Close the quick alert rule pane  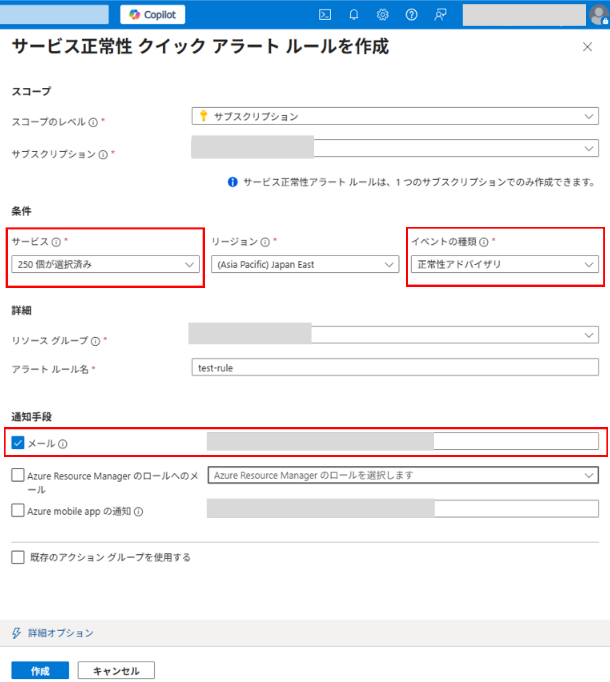(x=587, y=47)
